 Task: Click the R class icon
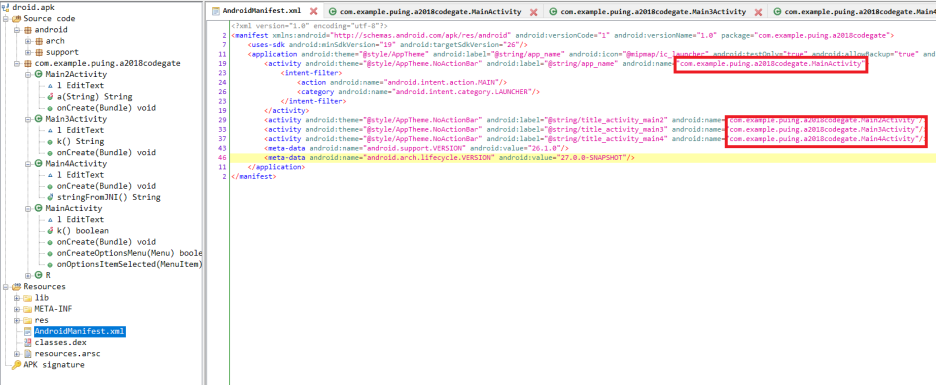(x=39, y=275)
